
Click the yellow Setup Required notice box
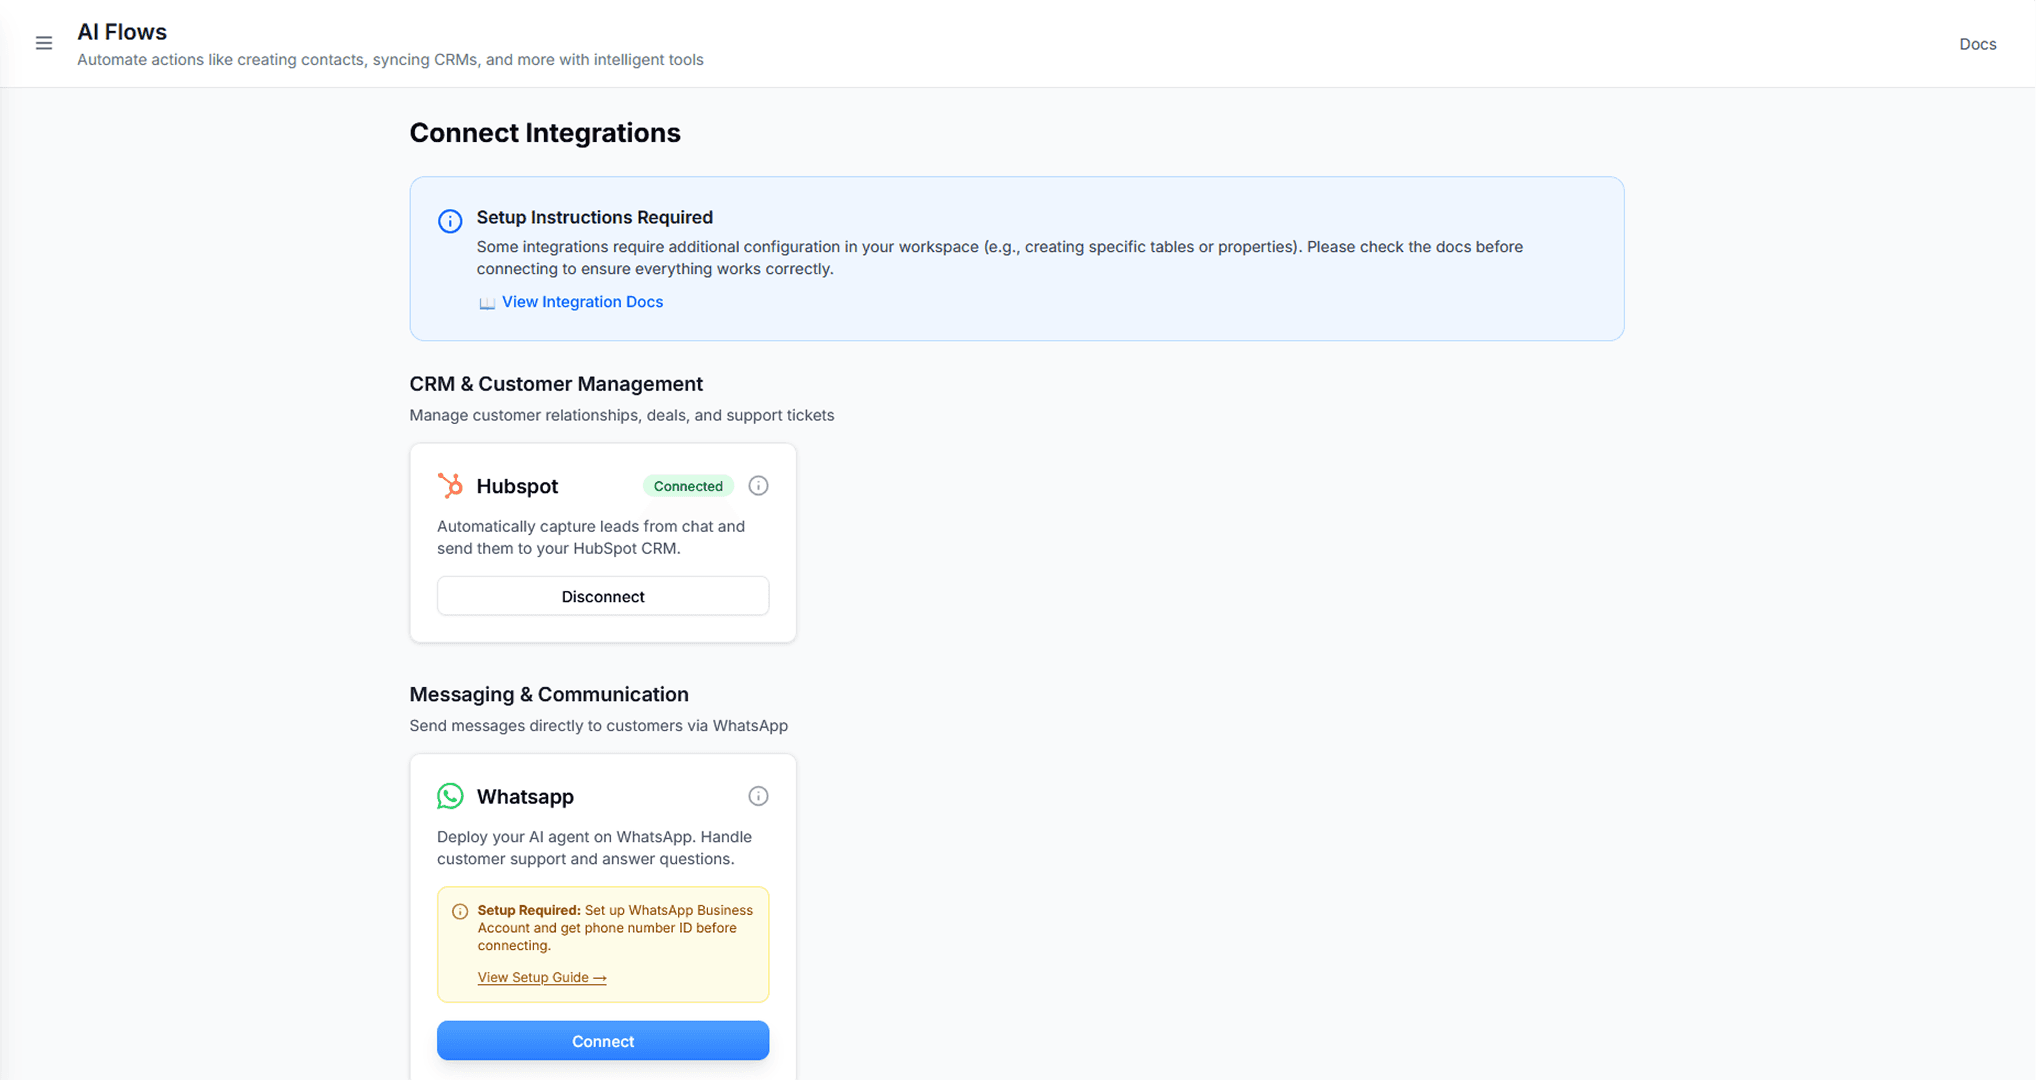(602, 943)
